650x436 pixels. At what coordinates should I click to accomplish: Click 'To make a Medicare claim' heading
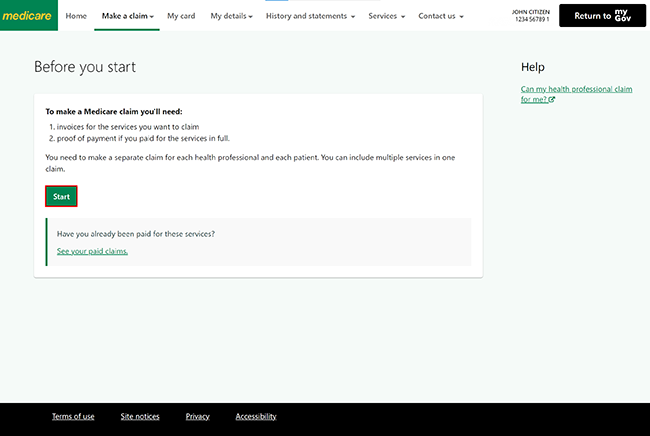pos(114,111)
